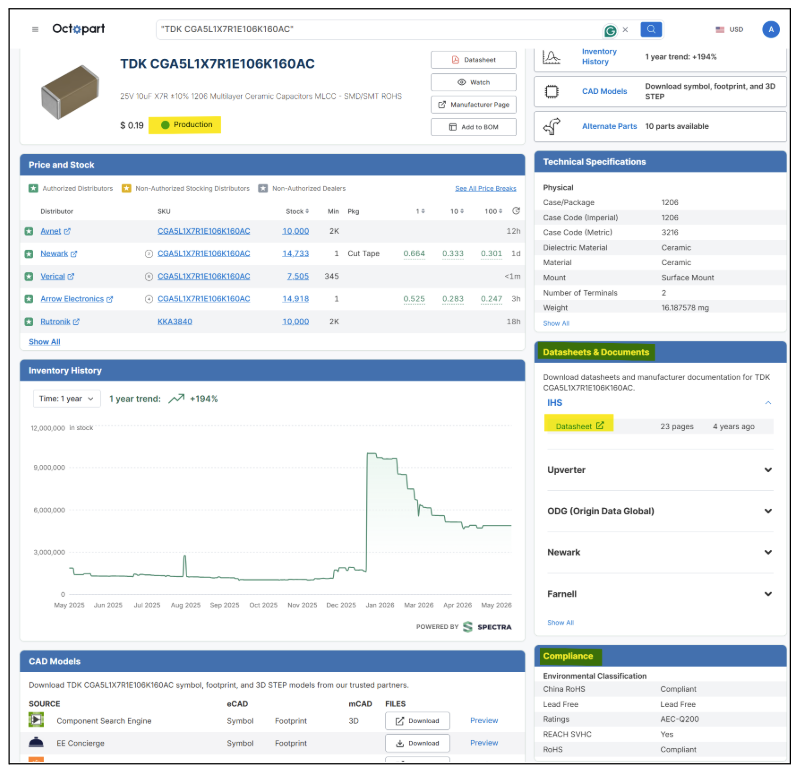The height and width of the screenshot is (773, 798).
Task: Sort by the Stock column header
Action: coord(297,211)
